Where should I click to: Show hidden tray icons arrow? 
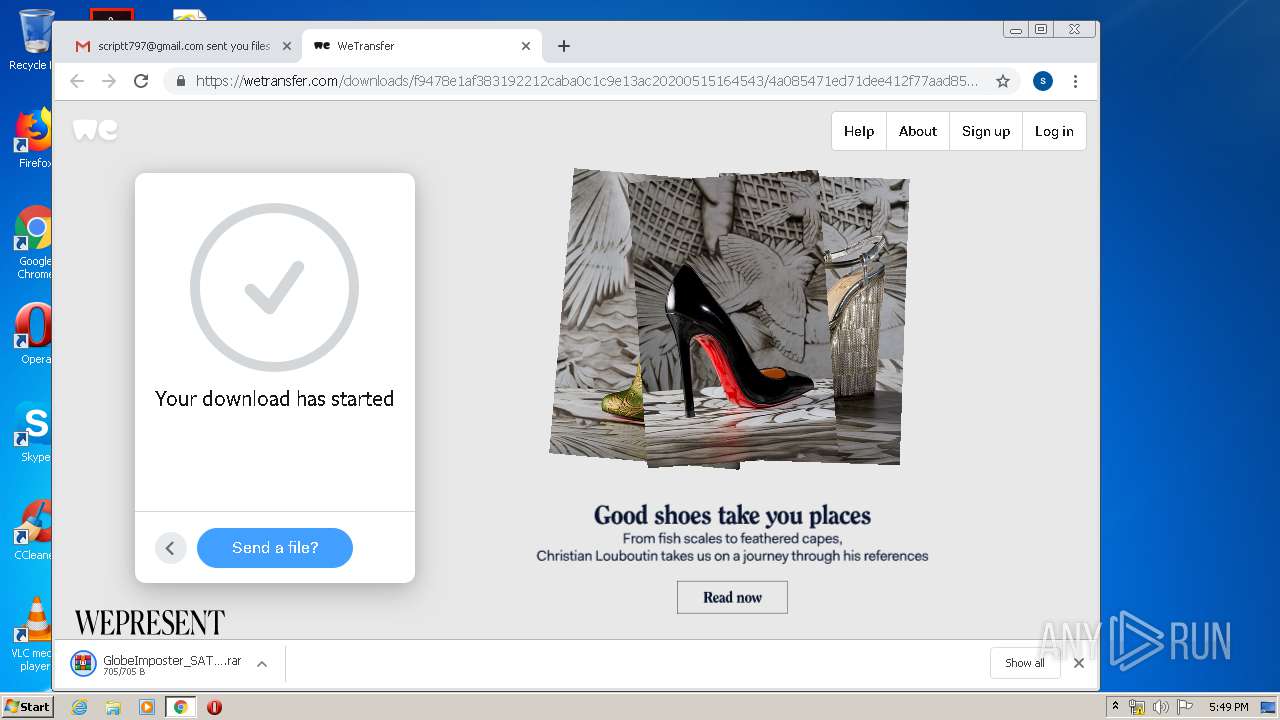[1115, 707]
